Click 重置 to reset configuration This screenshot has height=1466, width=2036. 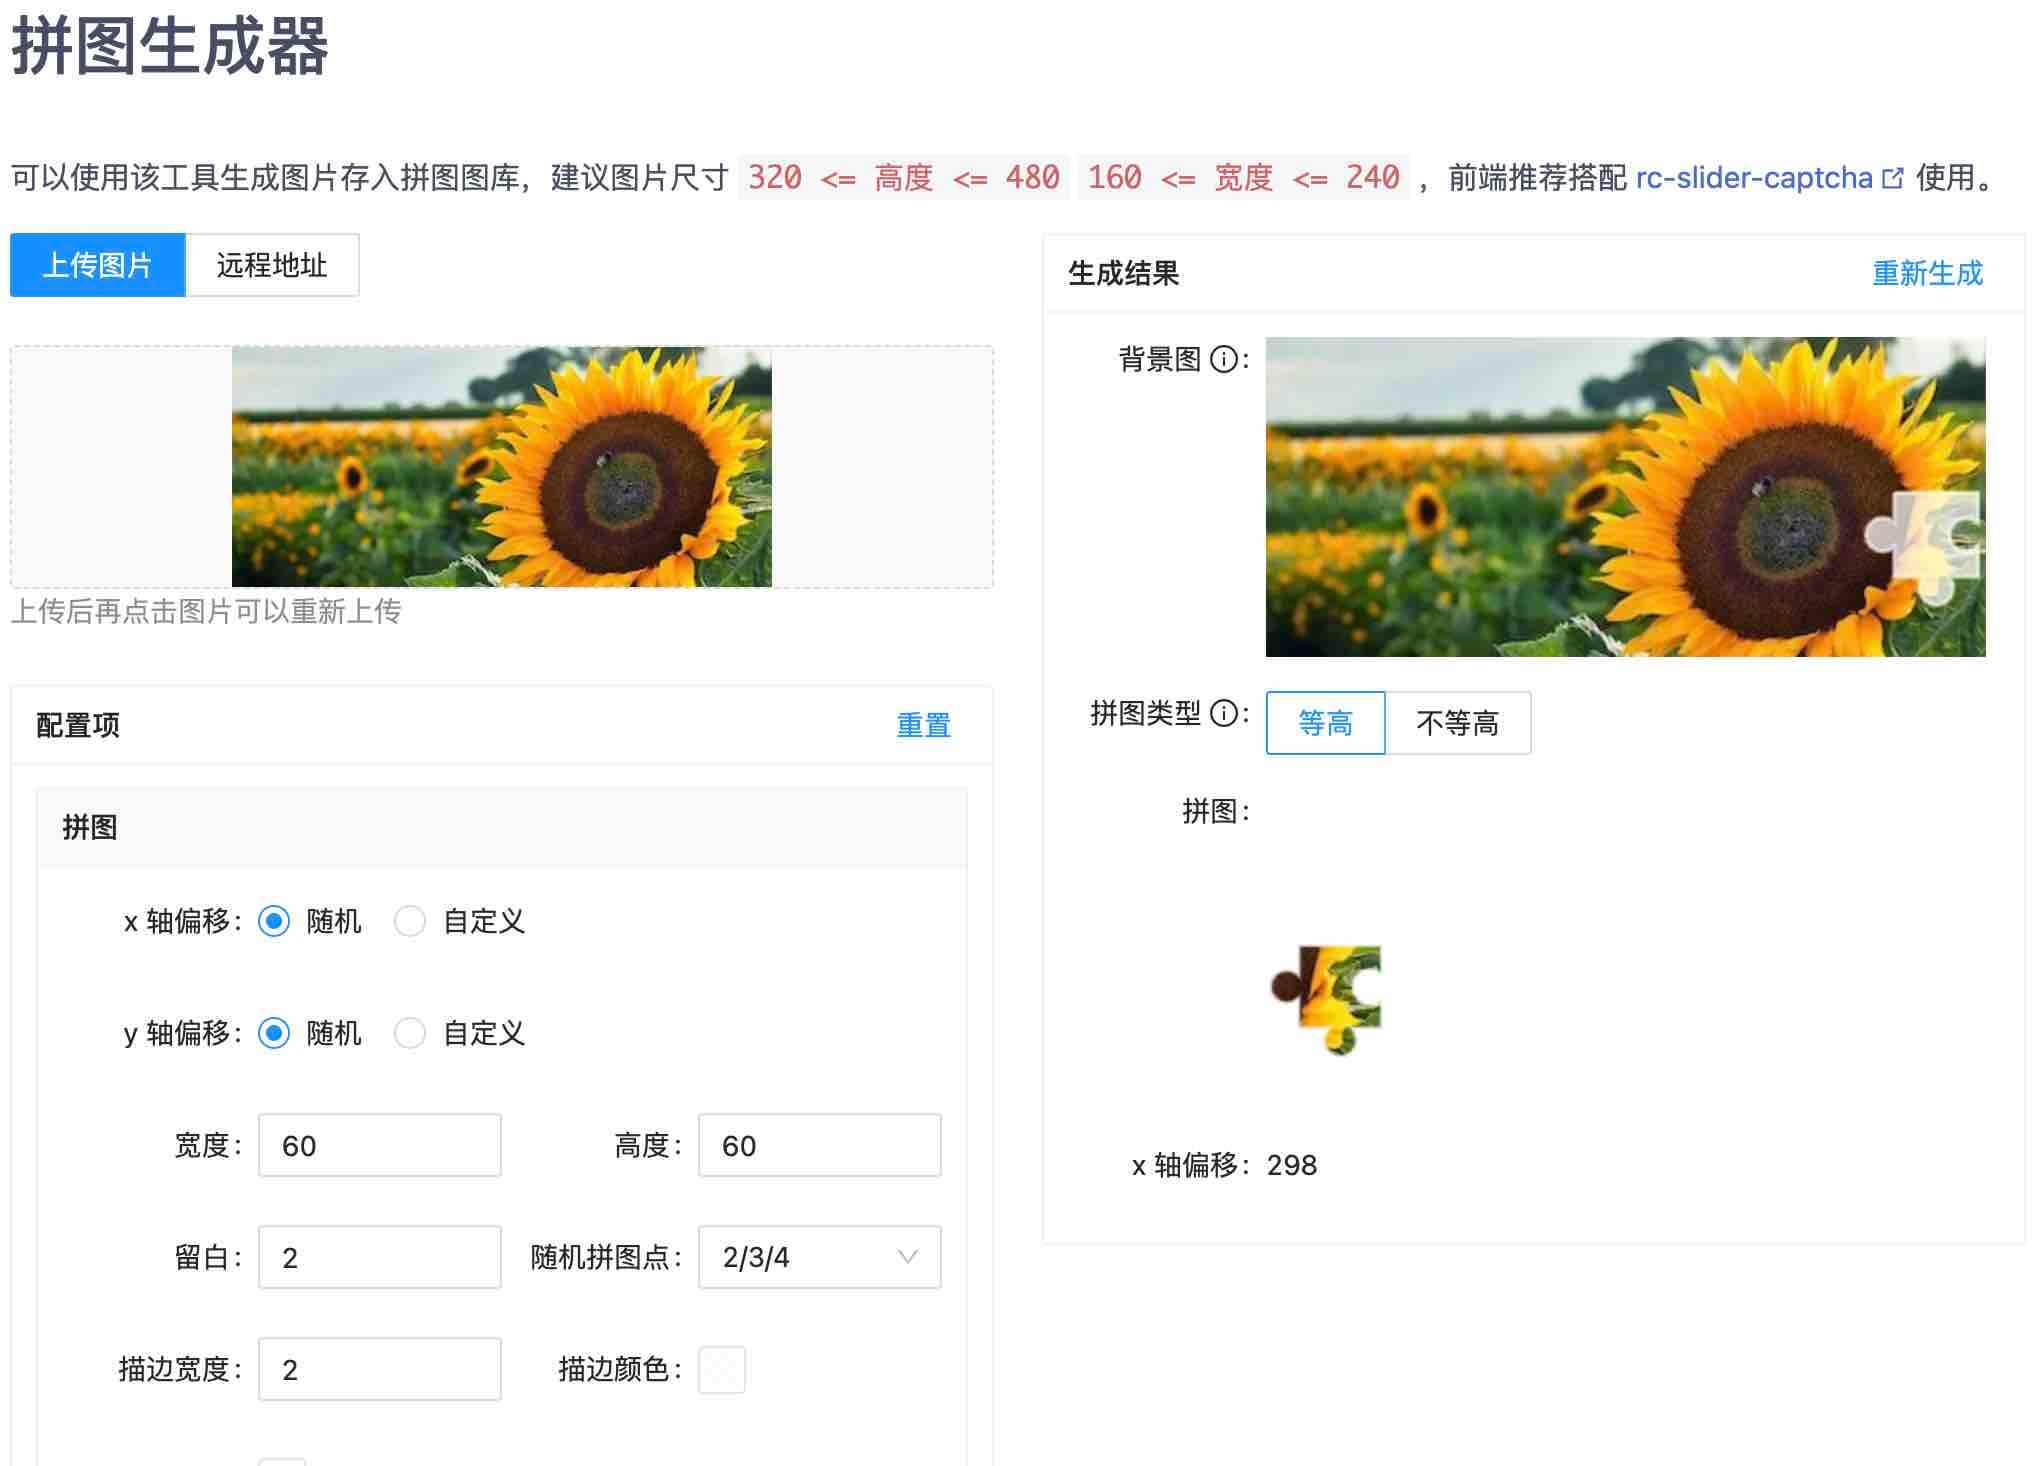point(922,725)
